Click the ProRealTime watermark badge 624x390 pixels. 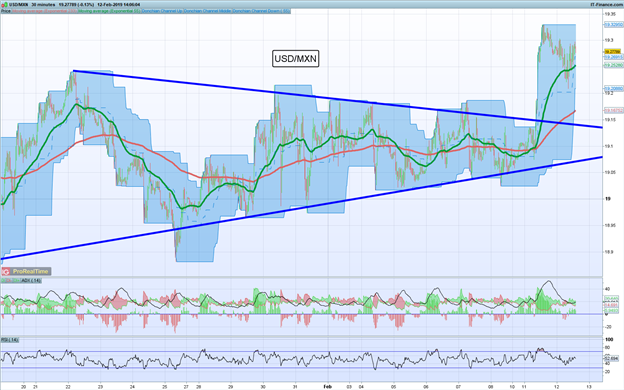pos(26,271)
